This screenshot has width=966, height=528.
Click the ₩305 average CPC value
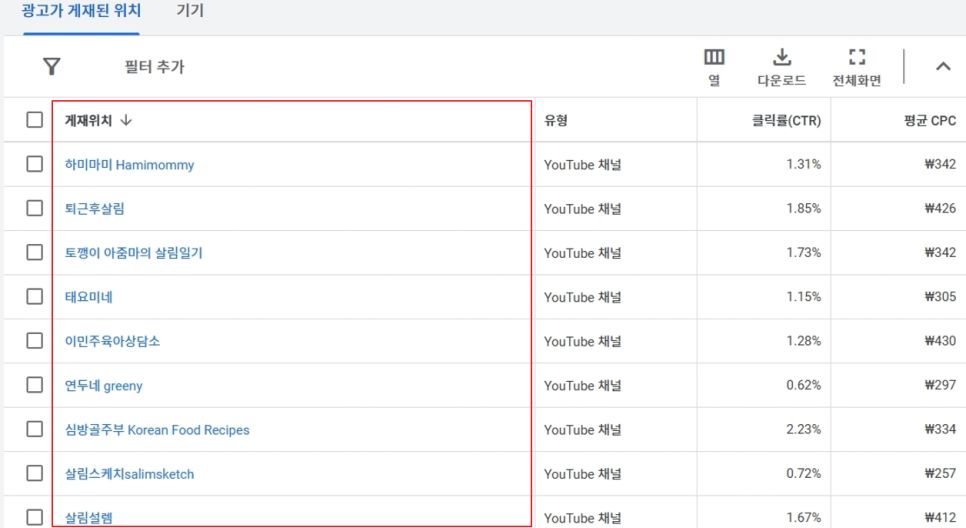click(x=940, y=296)
